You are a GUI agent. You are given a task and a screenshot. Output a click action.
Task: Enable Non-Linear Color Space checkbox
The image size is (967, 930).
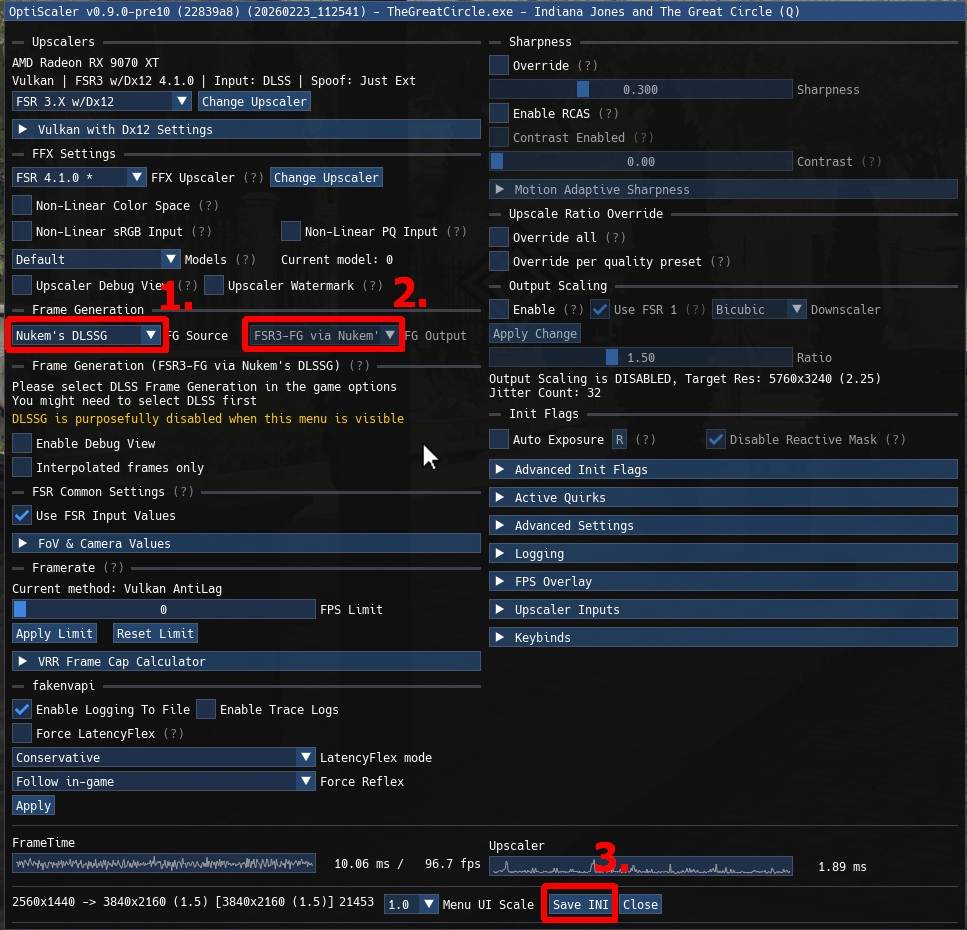coord(22,205)
